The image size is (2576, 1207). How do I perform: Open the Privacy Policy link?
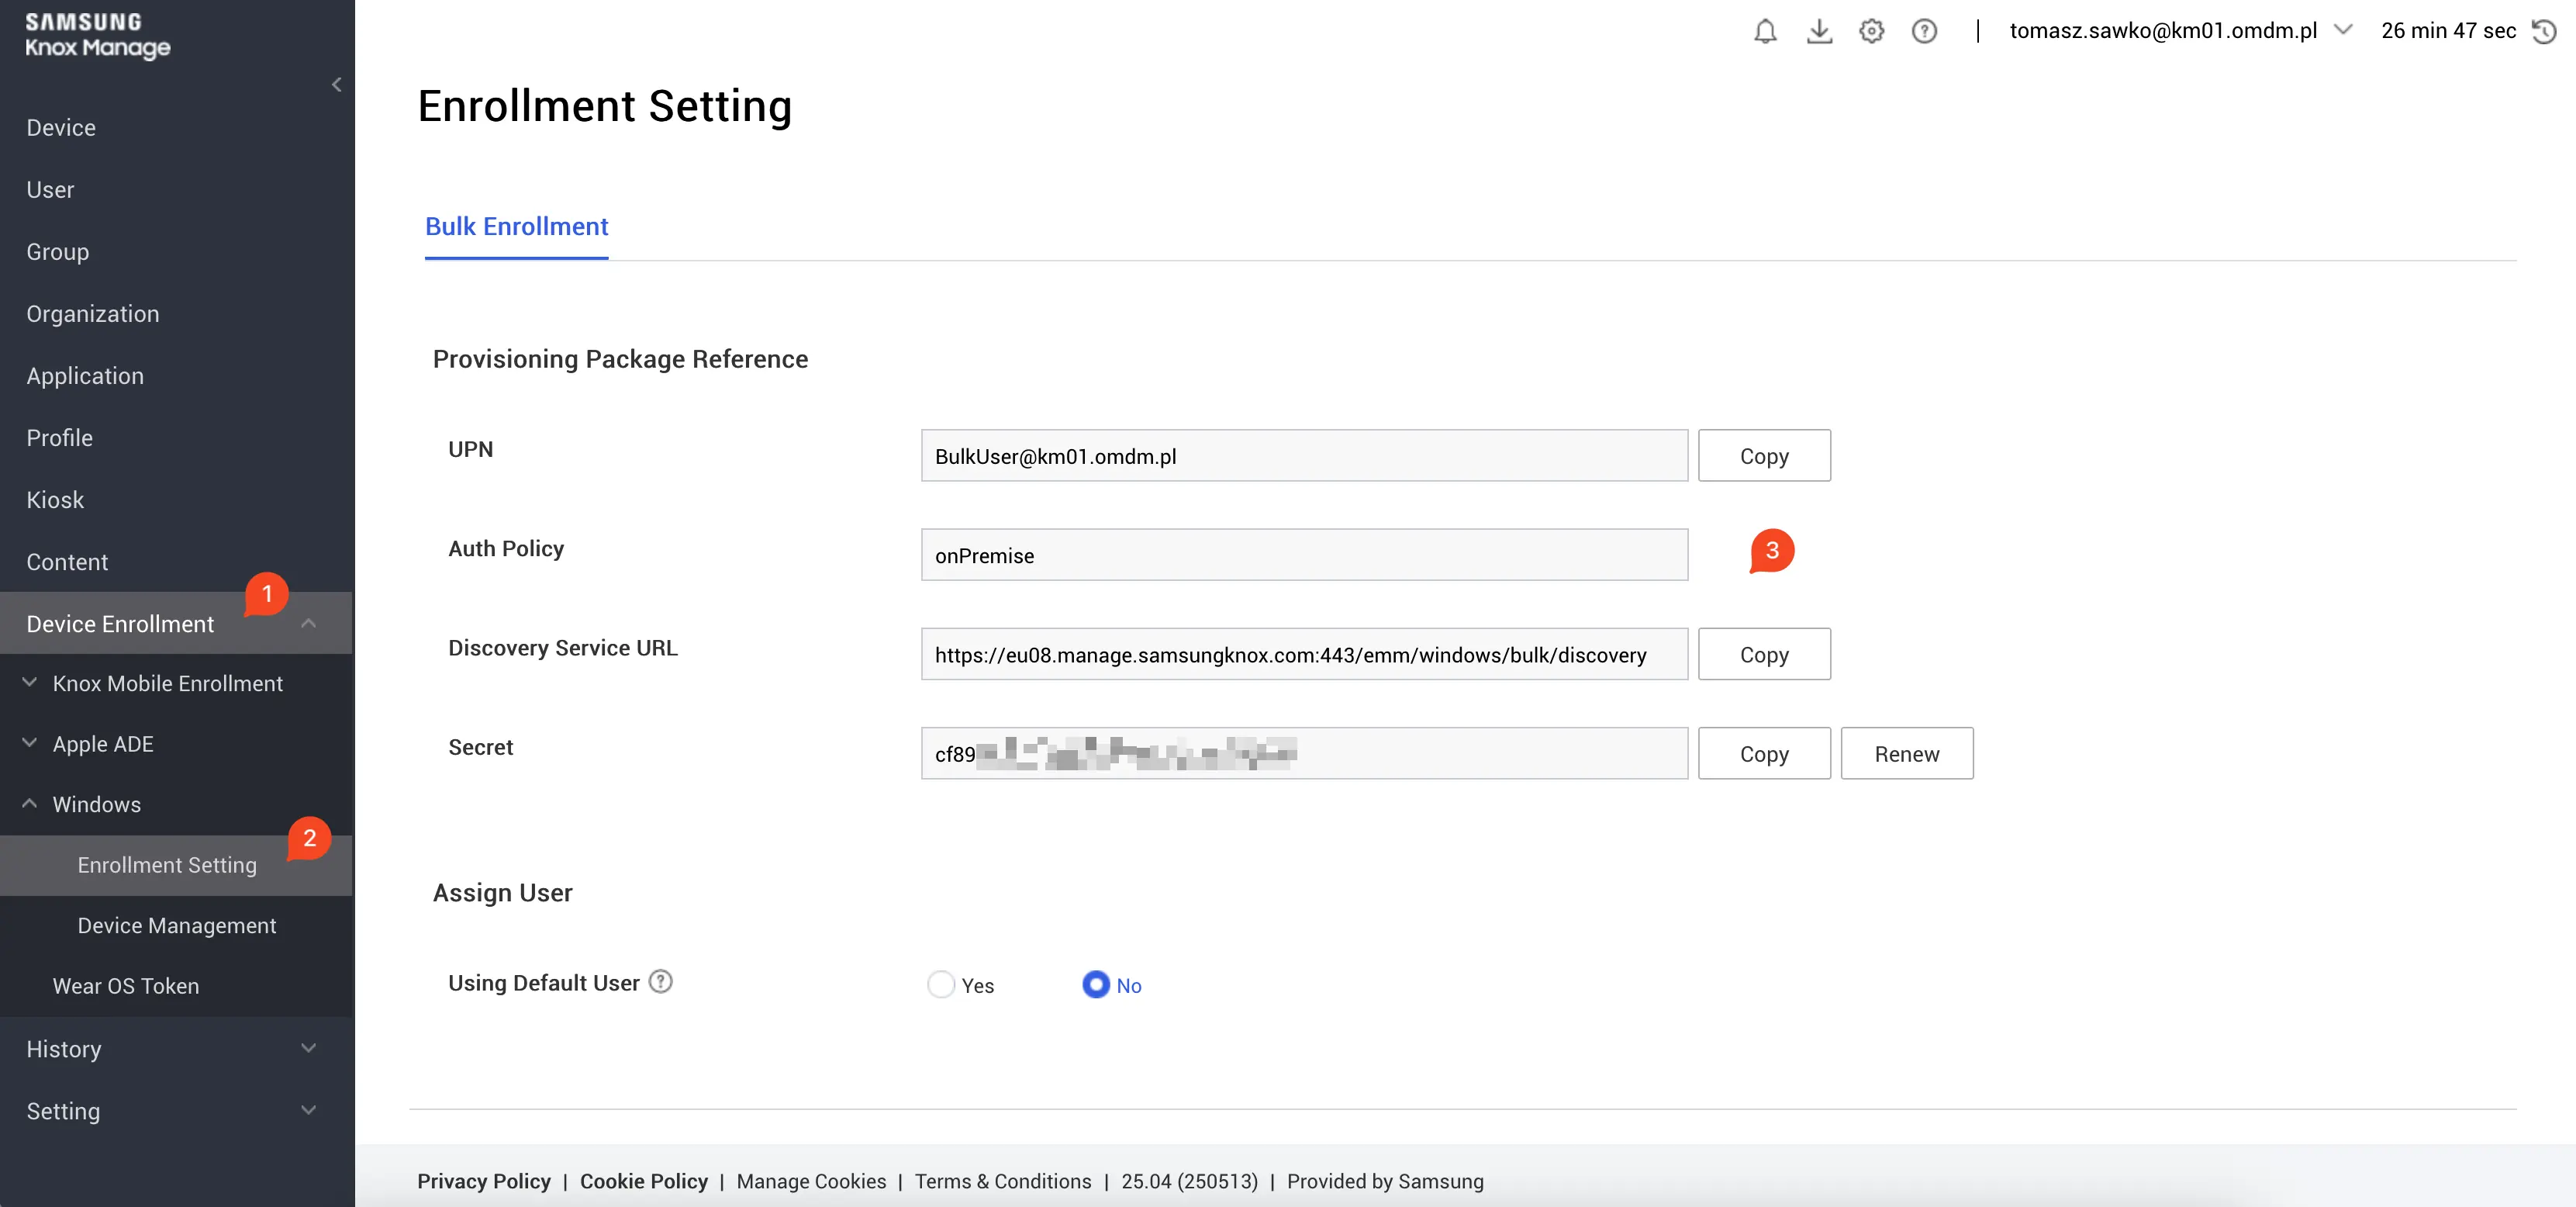484,1181
